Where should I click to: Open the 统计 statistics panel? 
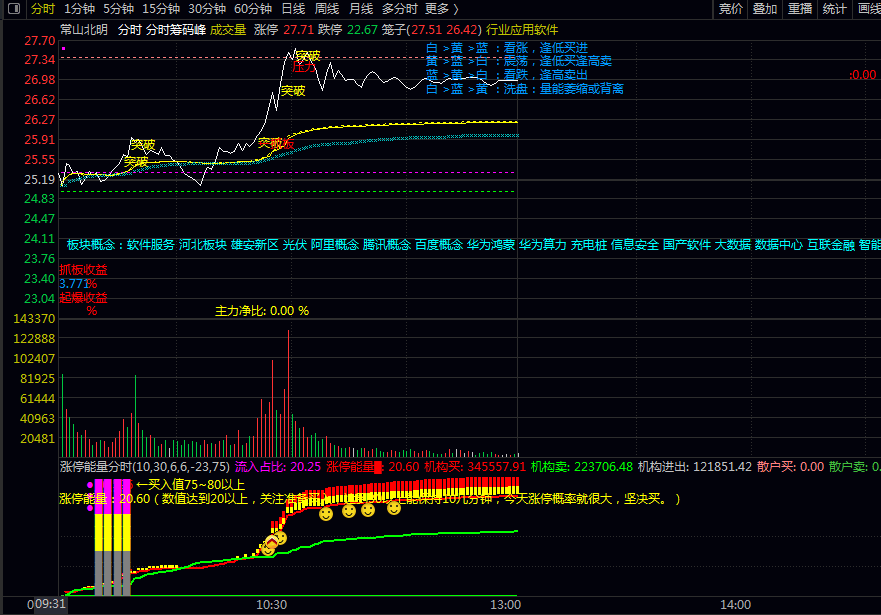pyautogui.click(x=834, y=8)
